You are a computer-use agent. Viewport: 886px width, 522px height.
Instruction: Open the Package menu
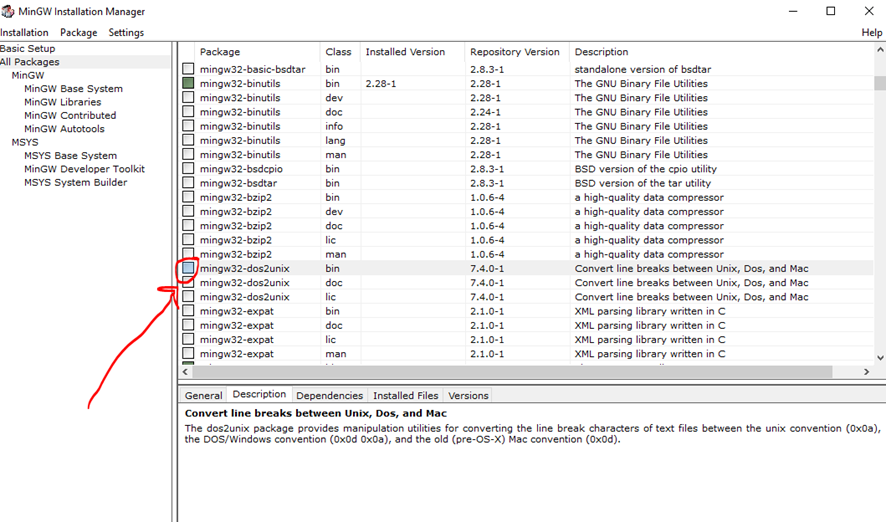(79, 33)
